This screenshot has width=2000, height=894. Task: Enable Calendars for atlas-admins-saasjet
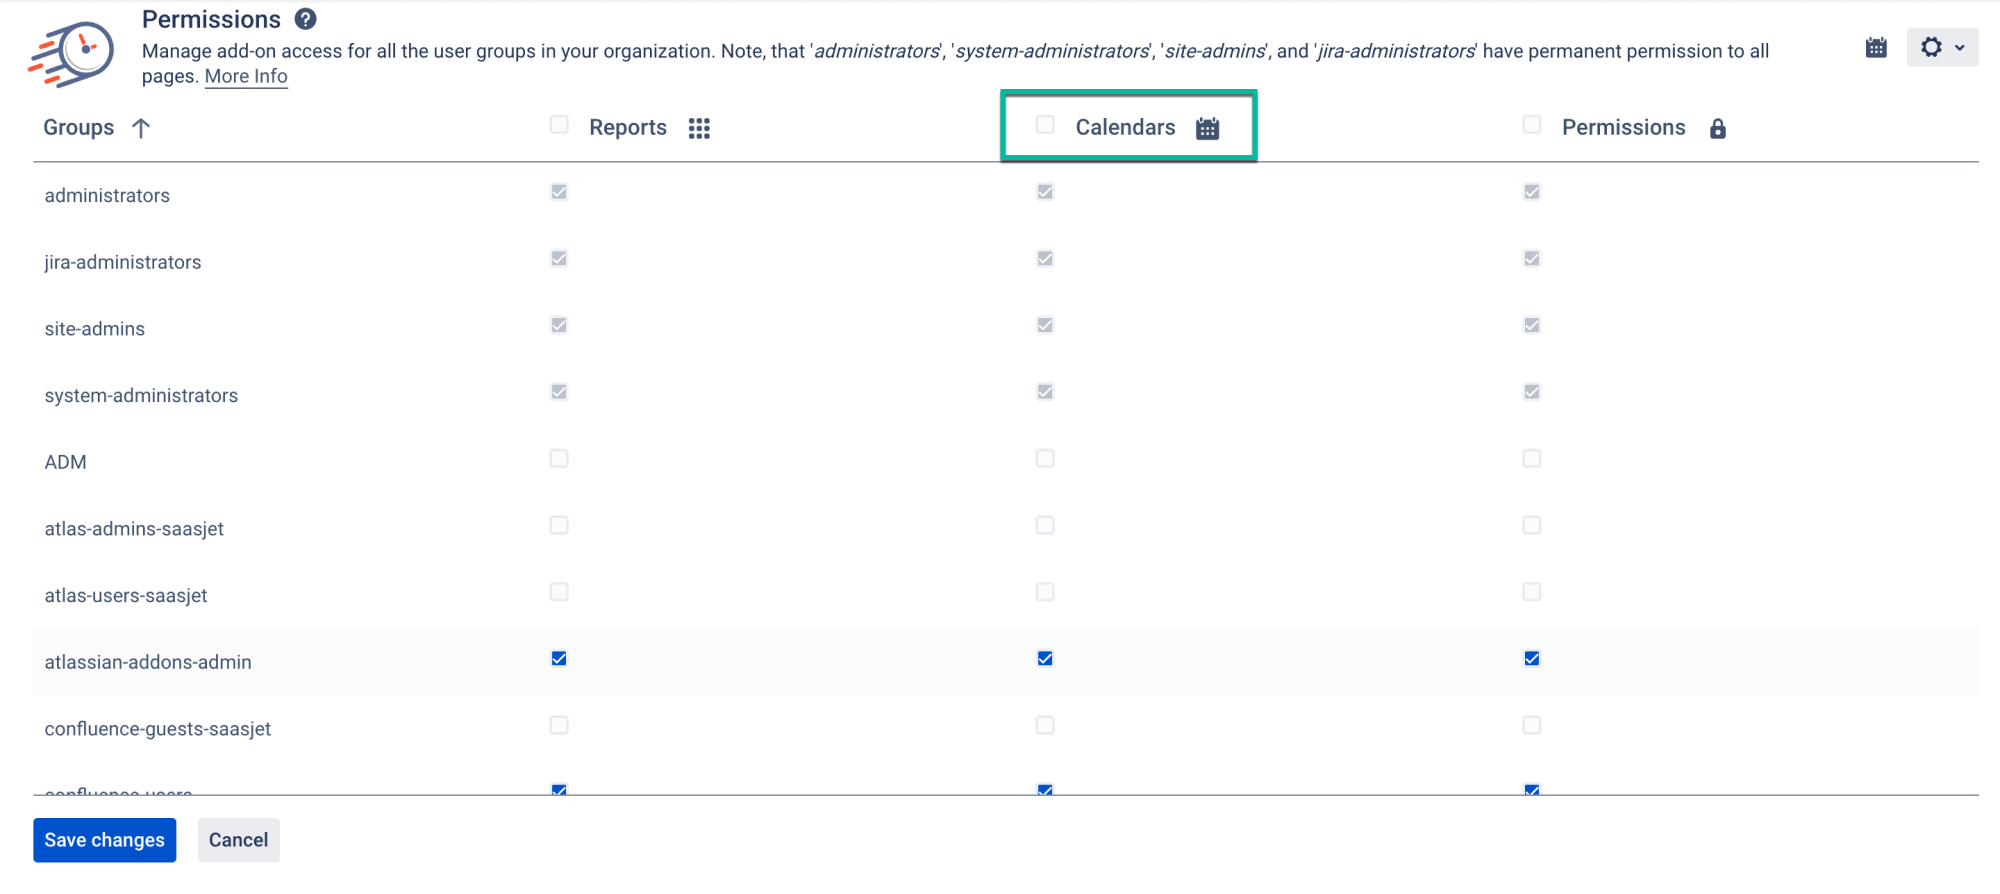point(1045,525)
